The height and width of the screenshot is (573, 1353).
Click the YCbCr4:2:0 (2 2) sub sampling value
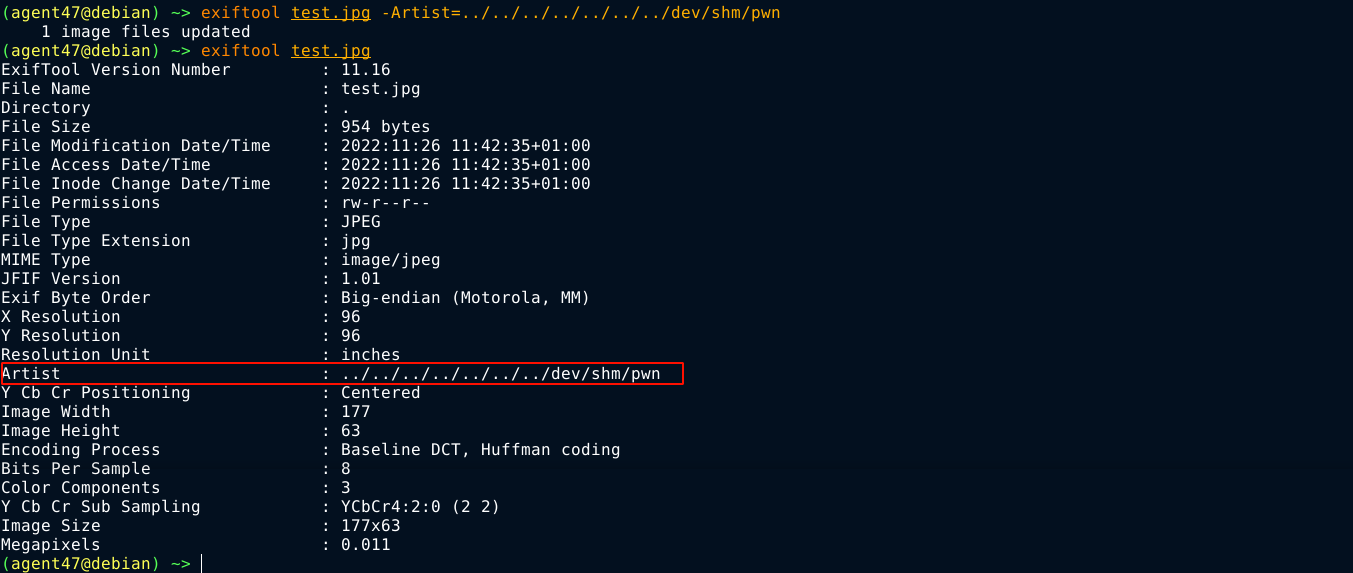[420, 507]
